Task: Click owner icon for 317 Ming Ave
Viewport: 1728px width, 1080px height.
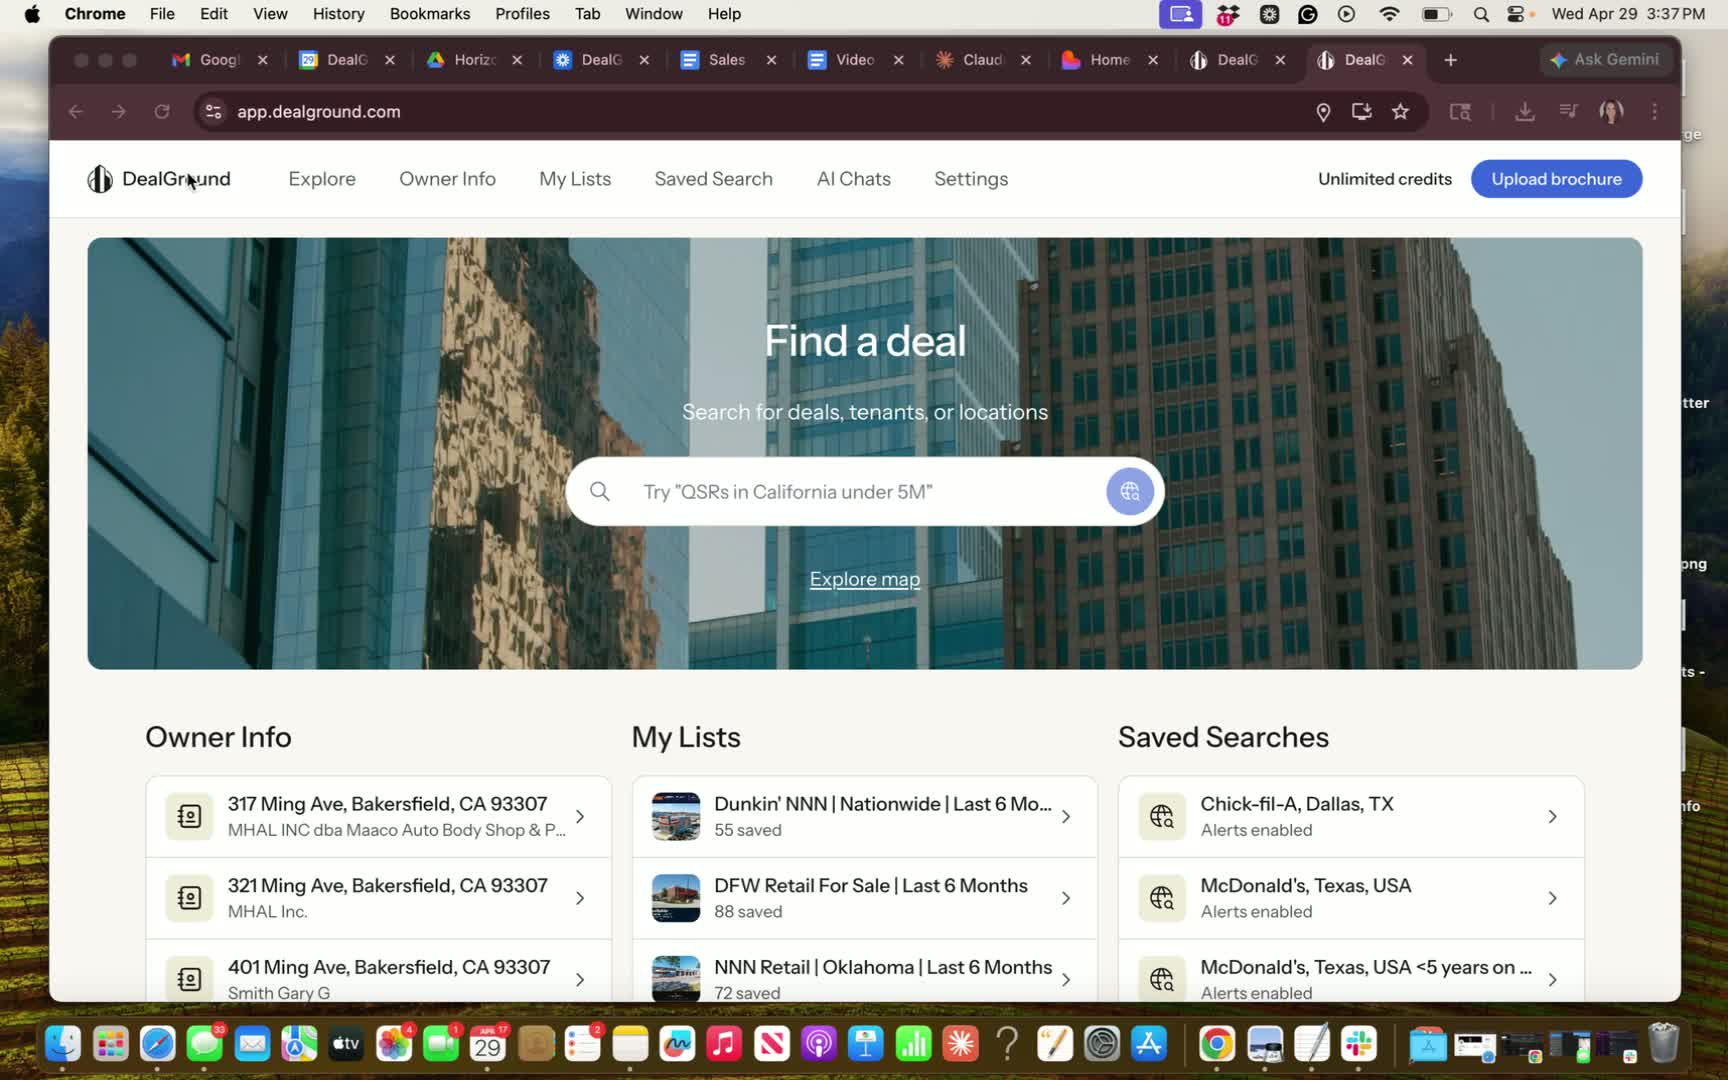Action: (189, 816)
